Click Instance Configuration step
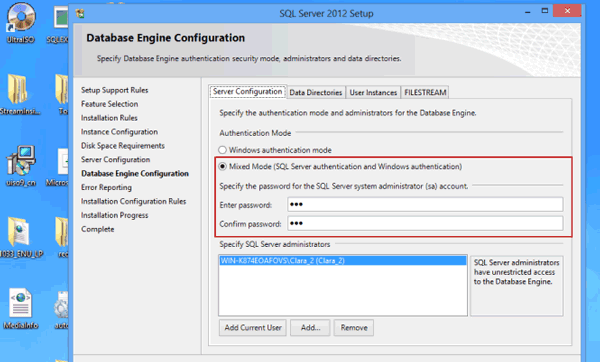 pos(119,132)
